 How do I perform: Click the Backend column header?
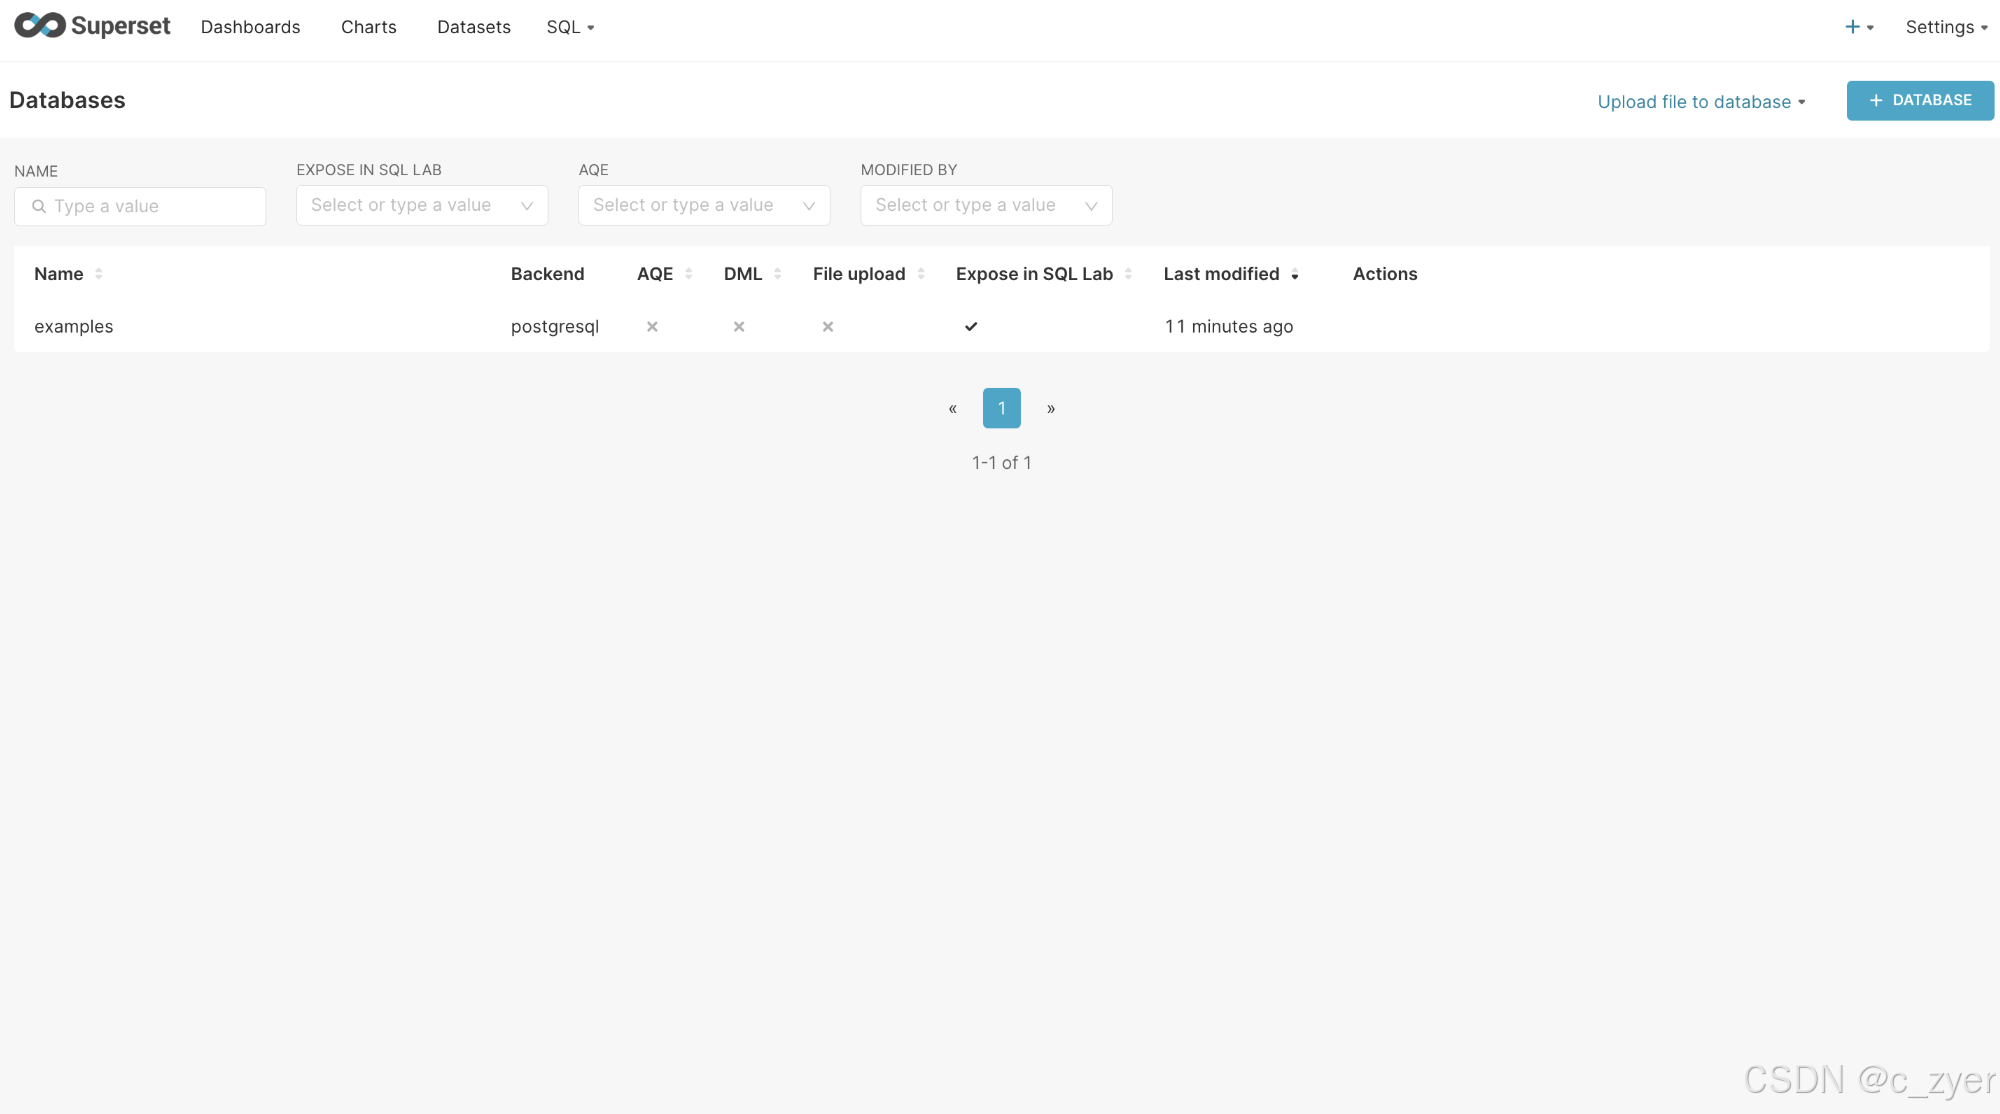[x=547, y=274]
